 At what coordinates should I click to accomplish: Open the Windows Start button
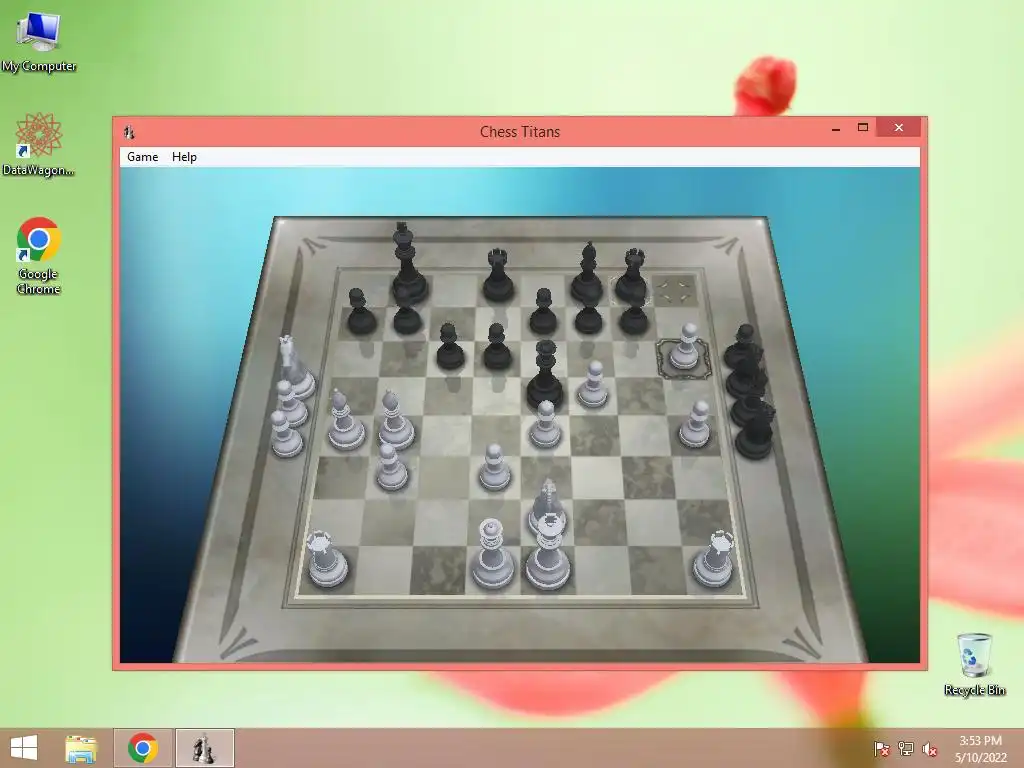24,748
